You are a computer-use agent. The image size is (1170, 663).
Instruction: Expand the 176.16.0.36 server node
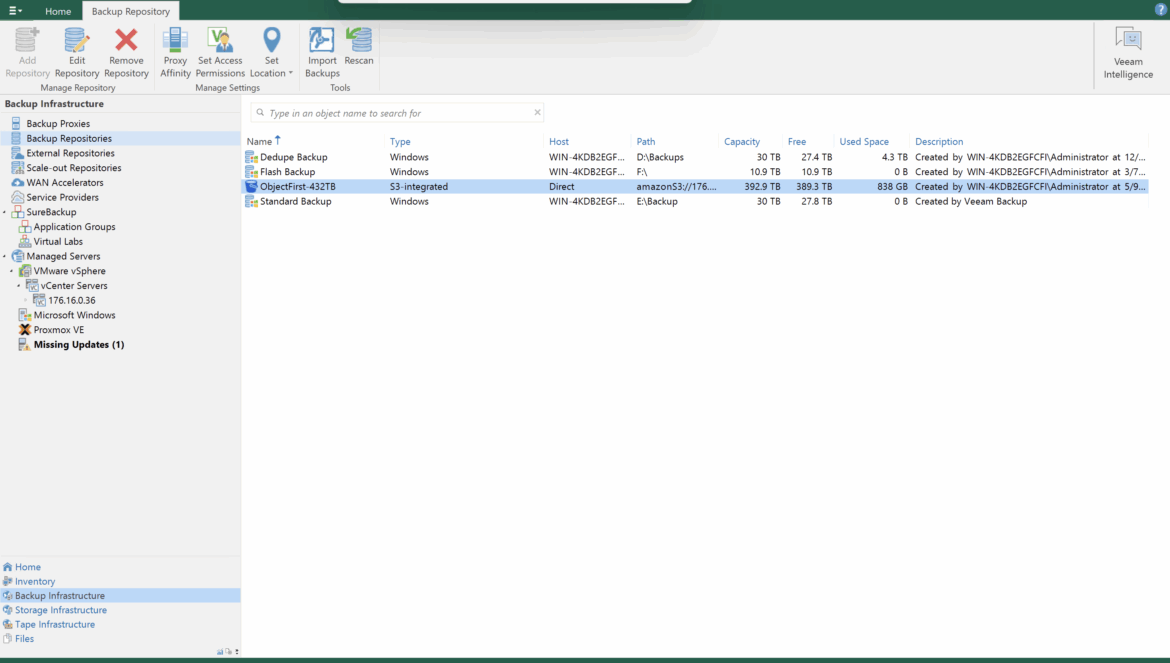26,301
